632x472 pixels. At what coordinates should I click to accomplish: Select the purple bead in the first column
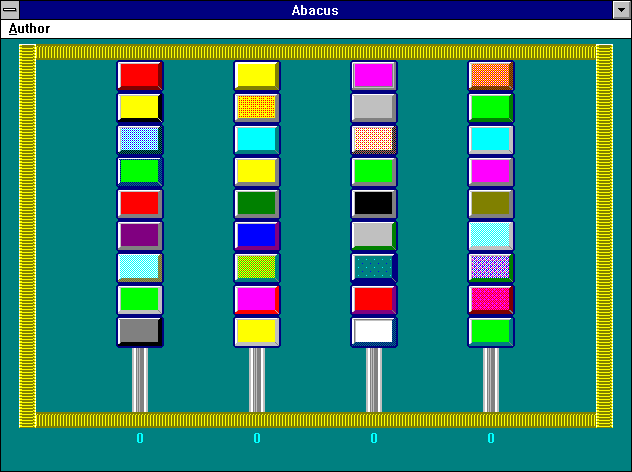click(140, 236)
